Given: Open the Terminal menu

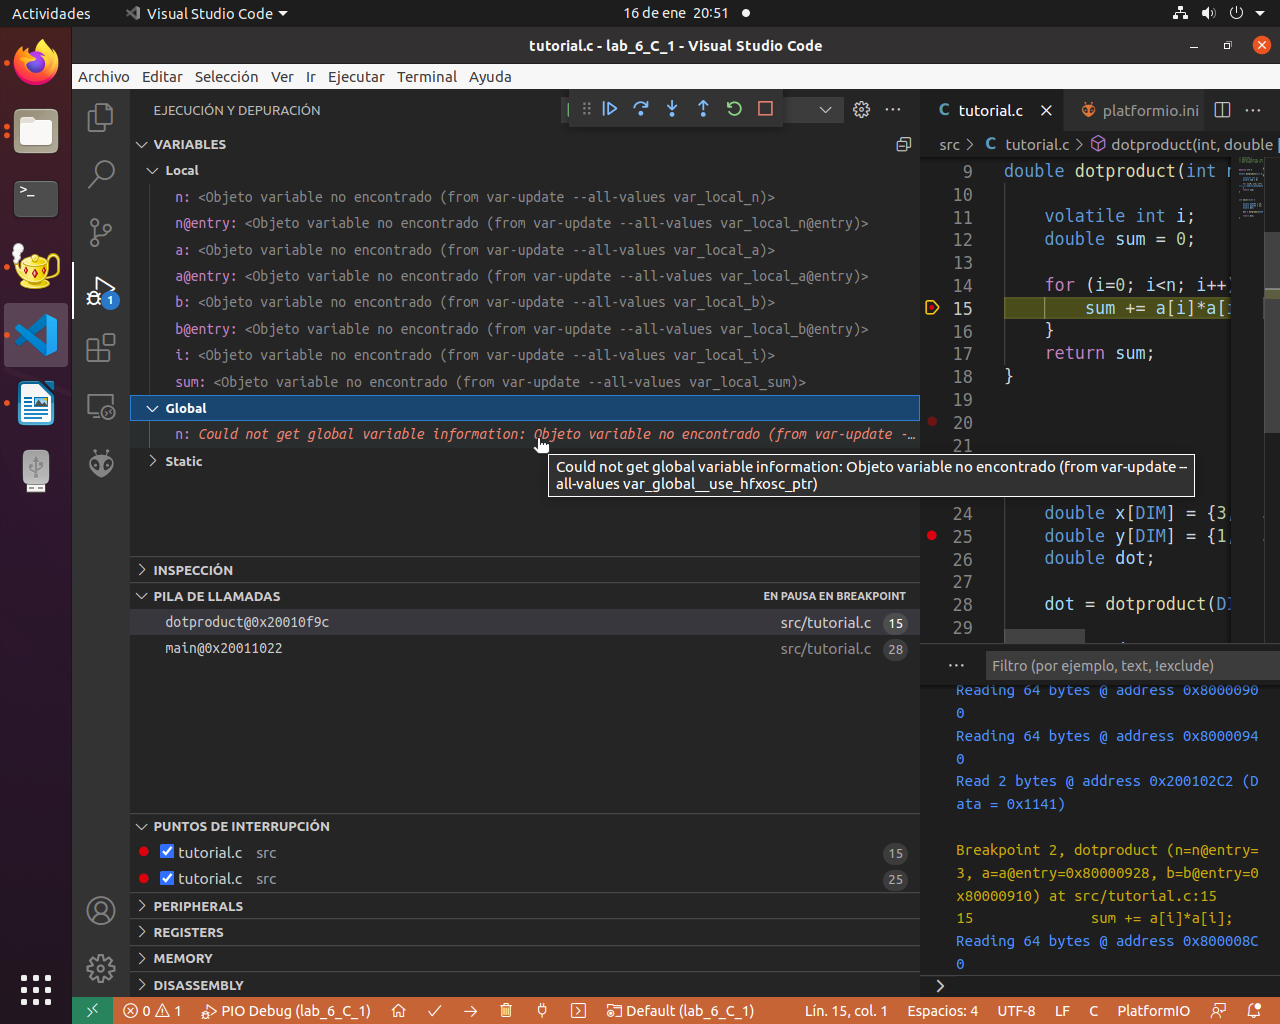Looking at the screenshot, I should pos(427,77).
